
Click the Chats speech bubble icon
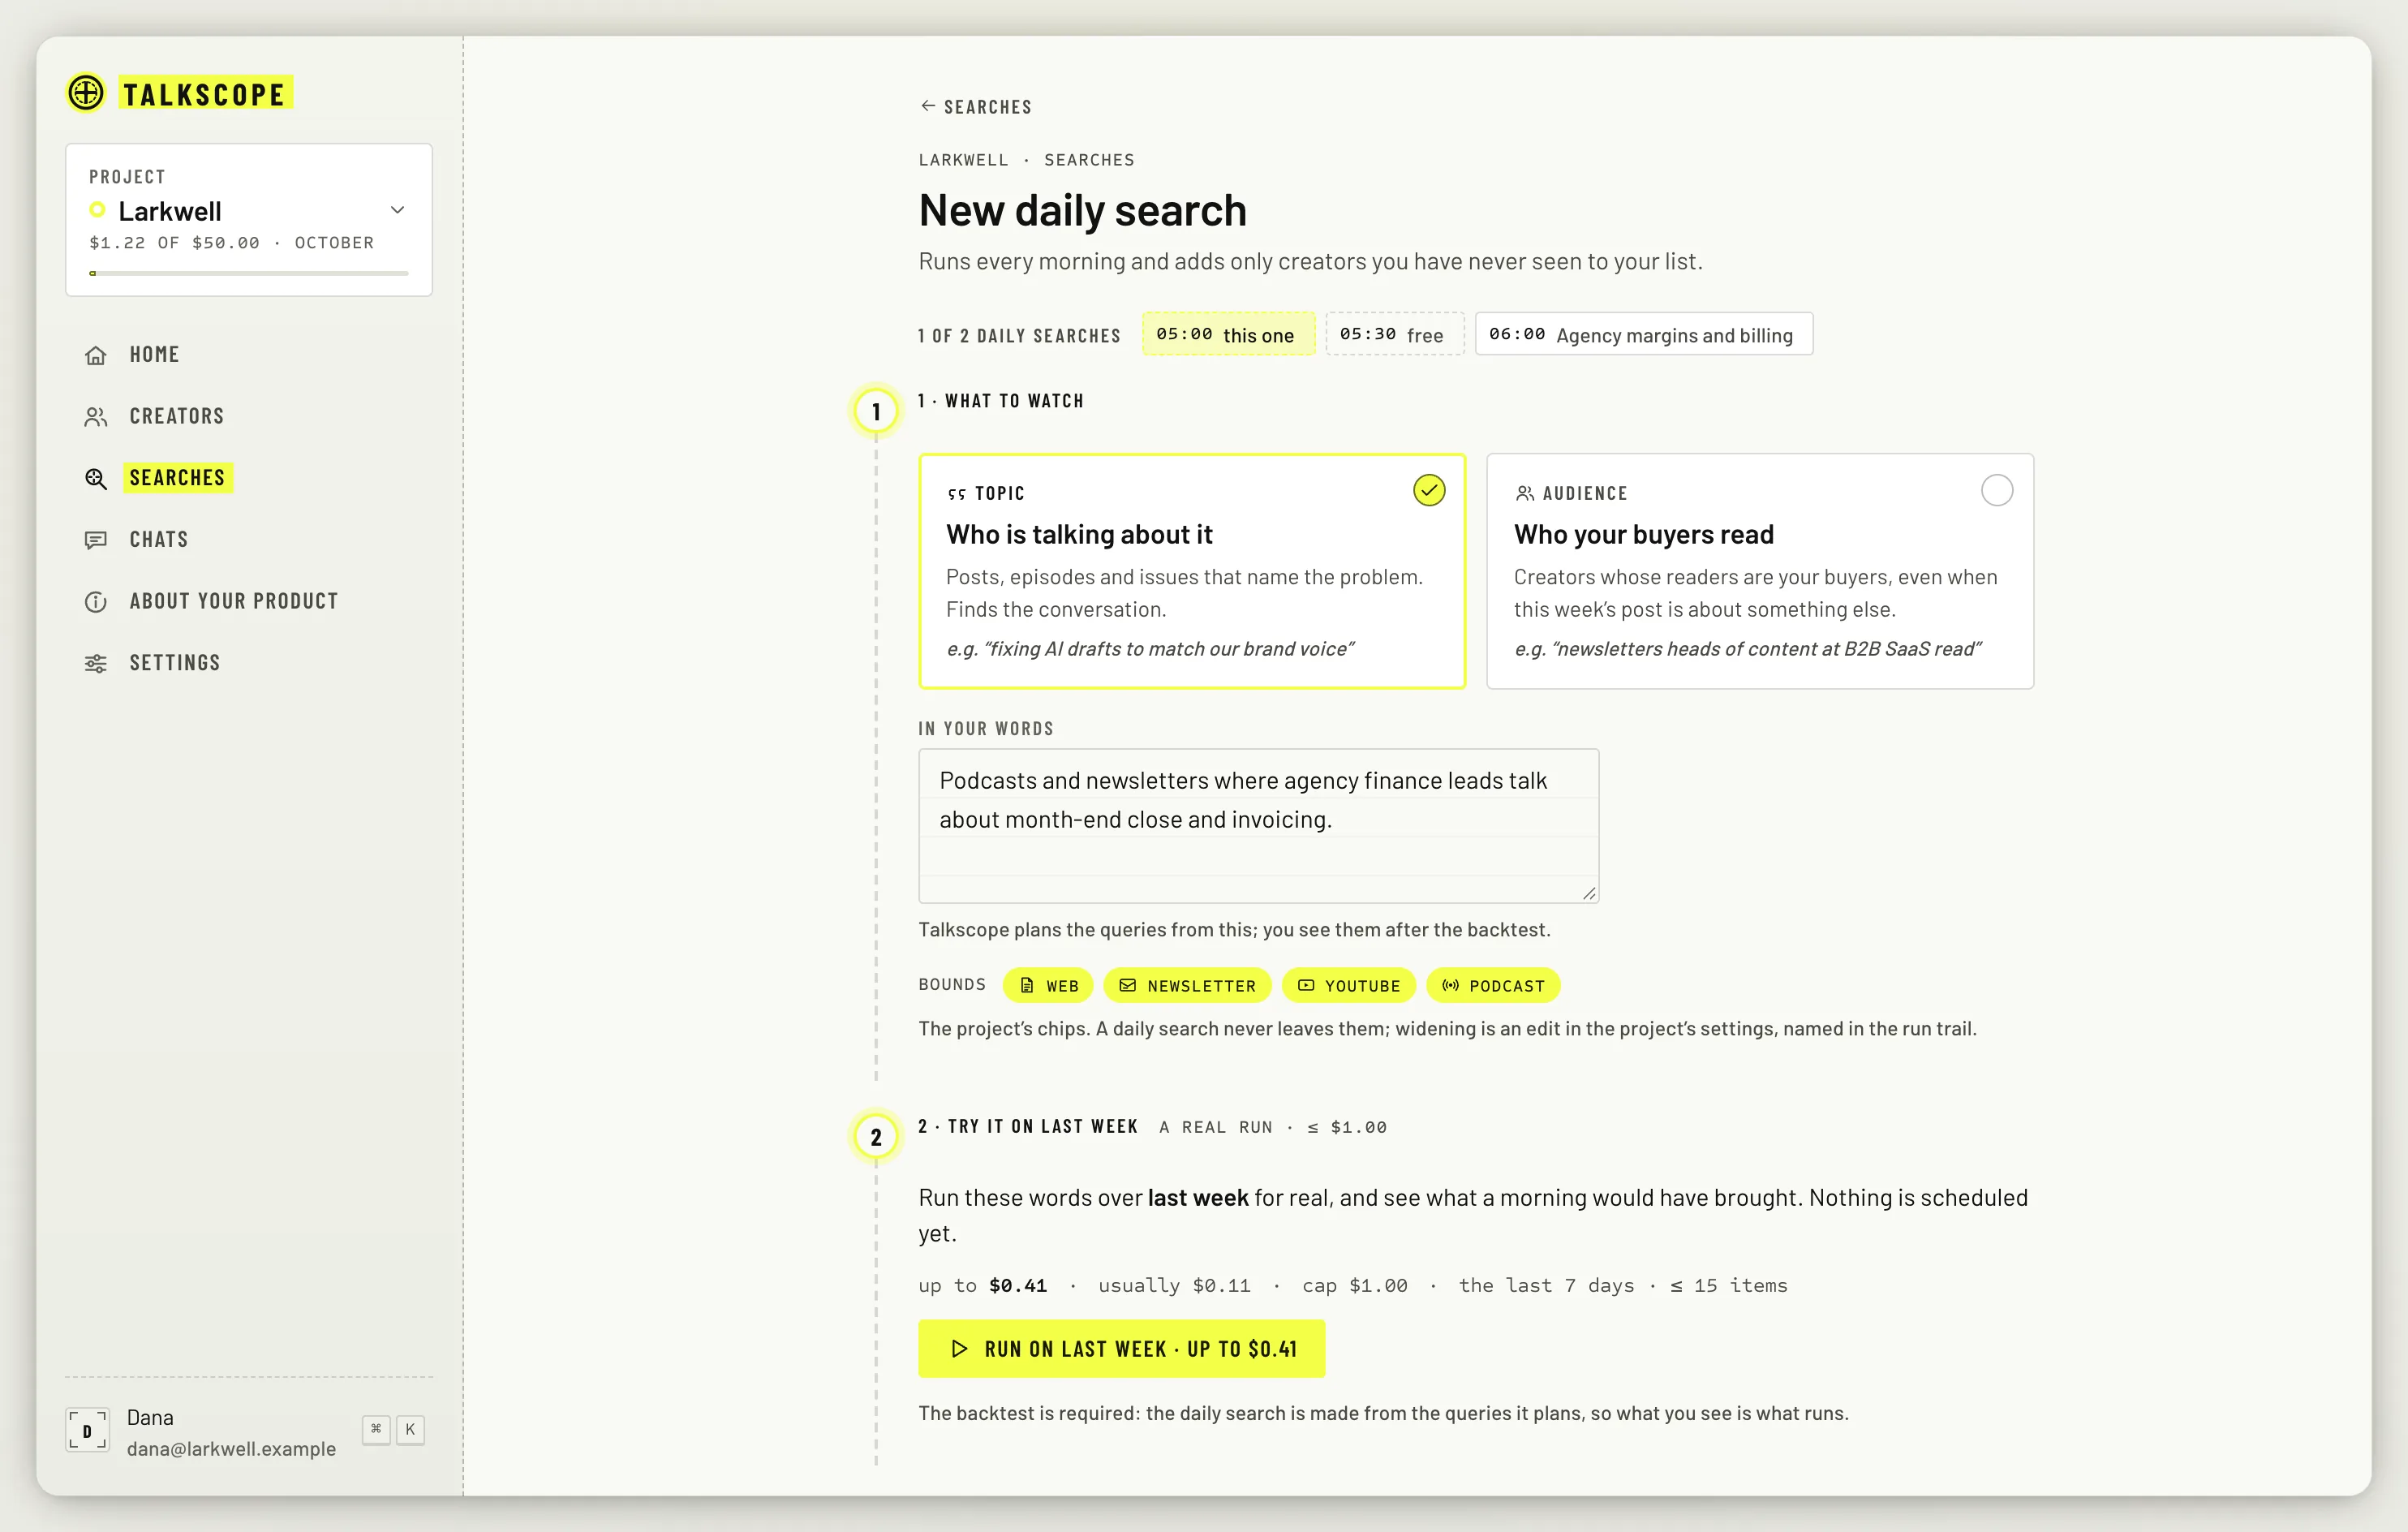click(x=96, y=540)
